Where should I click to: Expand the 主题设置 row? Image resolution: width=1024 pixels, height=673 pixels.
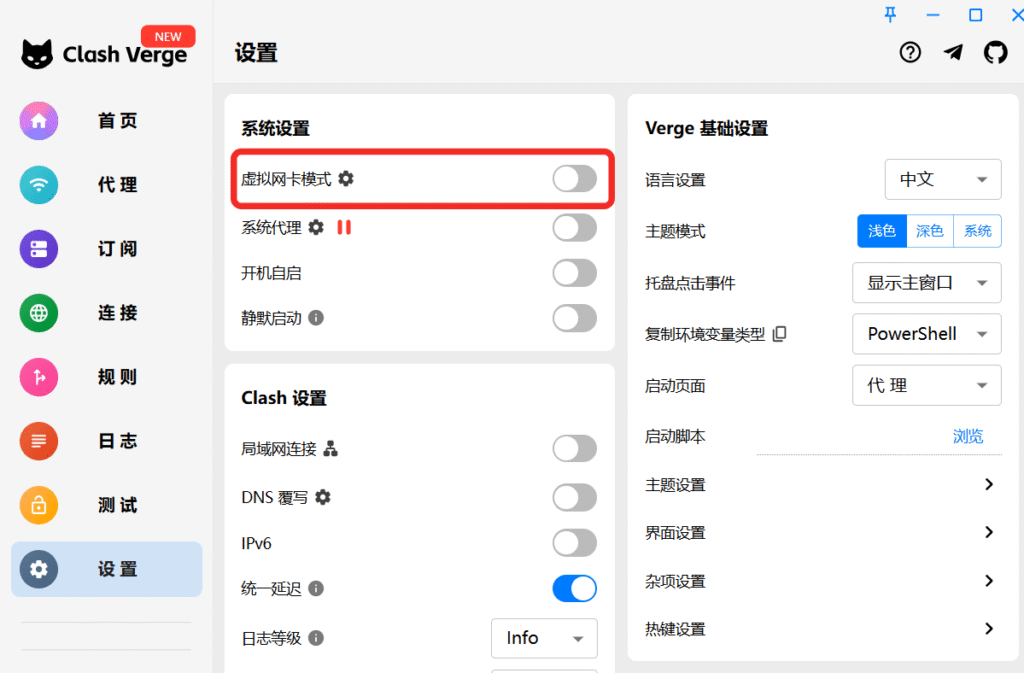tap(988, 485)
